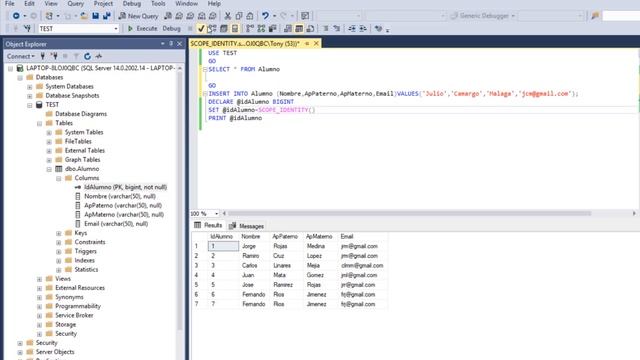Click the Save All toolbar icon
640x360 pixels.
107,16
